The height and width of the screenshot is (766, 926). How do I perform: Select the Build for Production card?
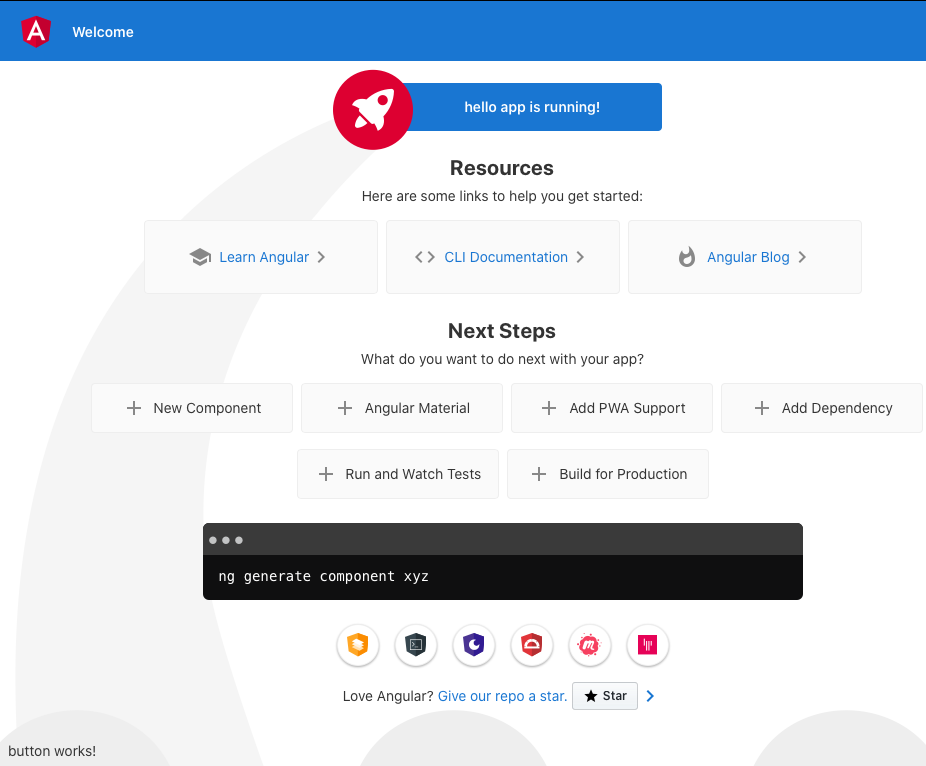[x=608, y=474]
